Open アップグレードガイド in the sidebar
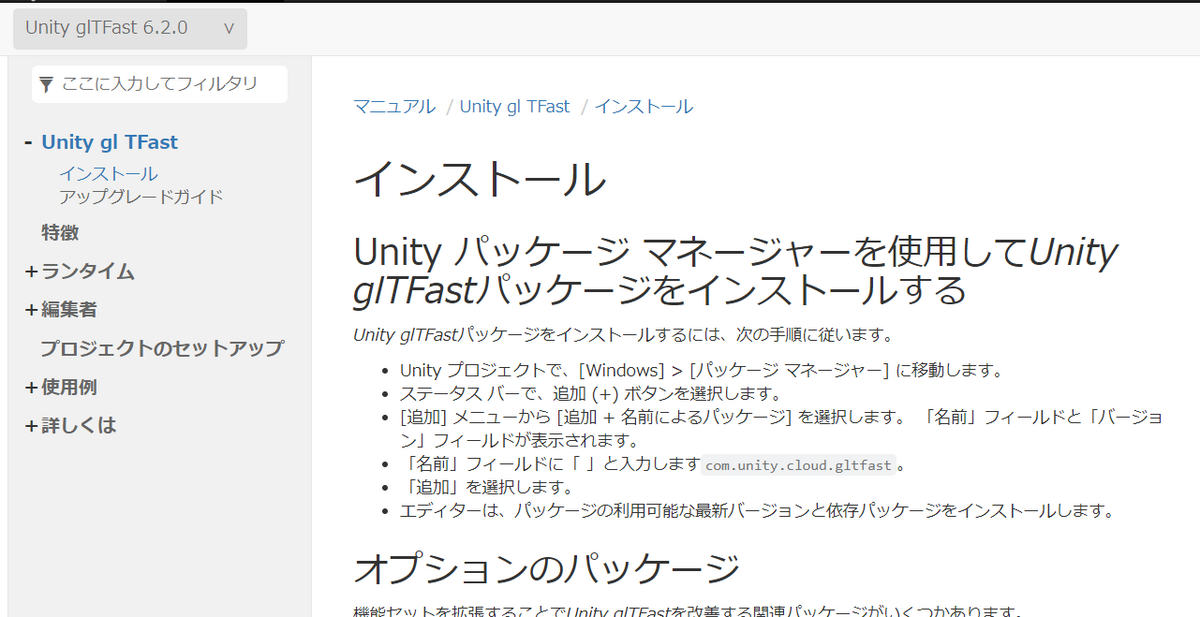Viewport: 1200px width, 617px height. click(x=141, y=197)
